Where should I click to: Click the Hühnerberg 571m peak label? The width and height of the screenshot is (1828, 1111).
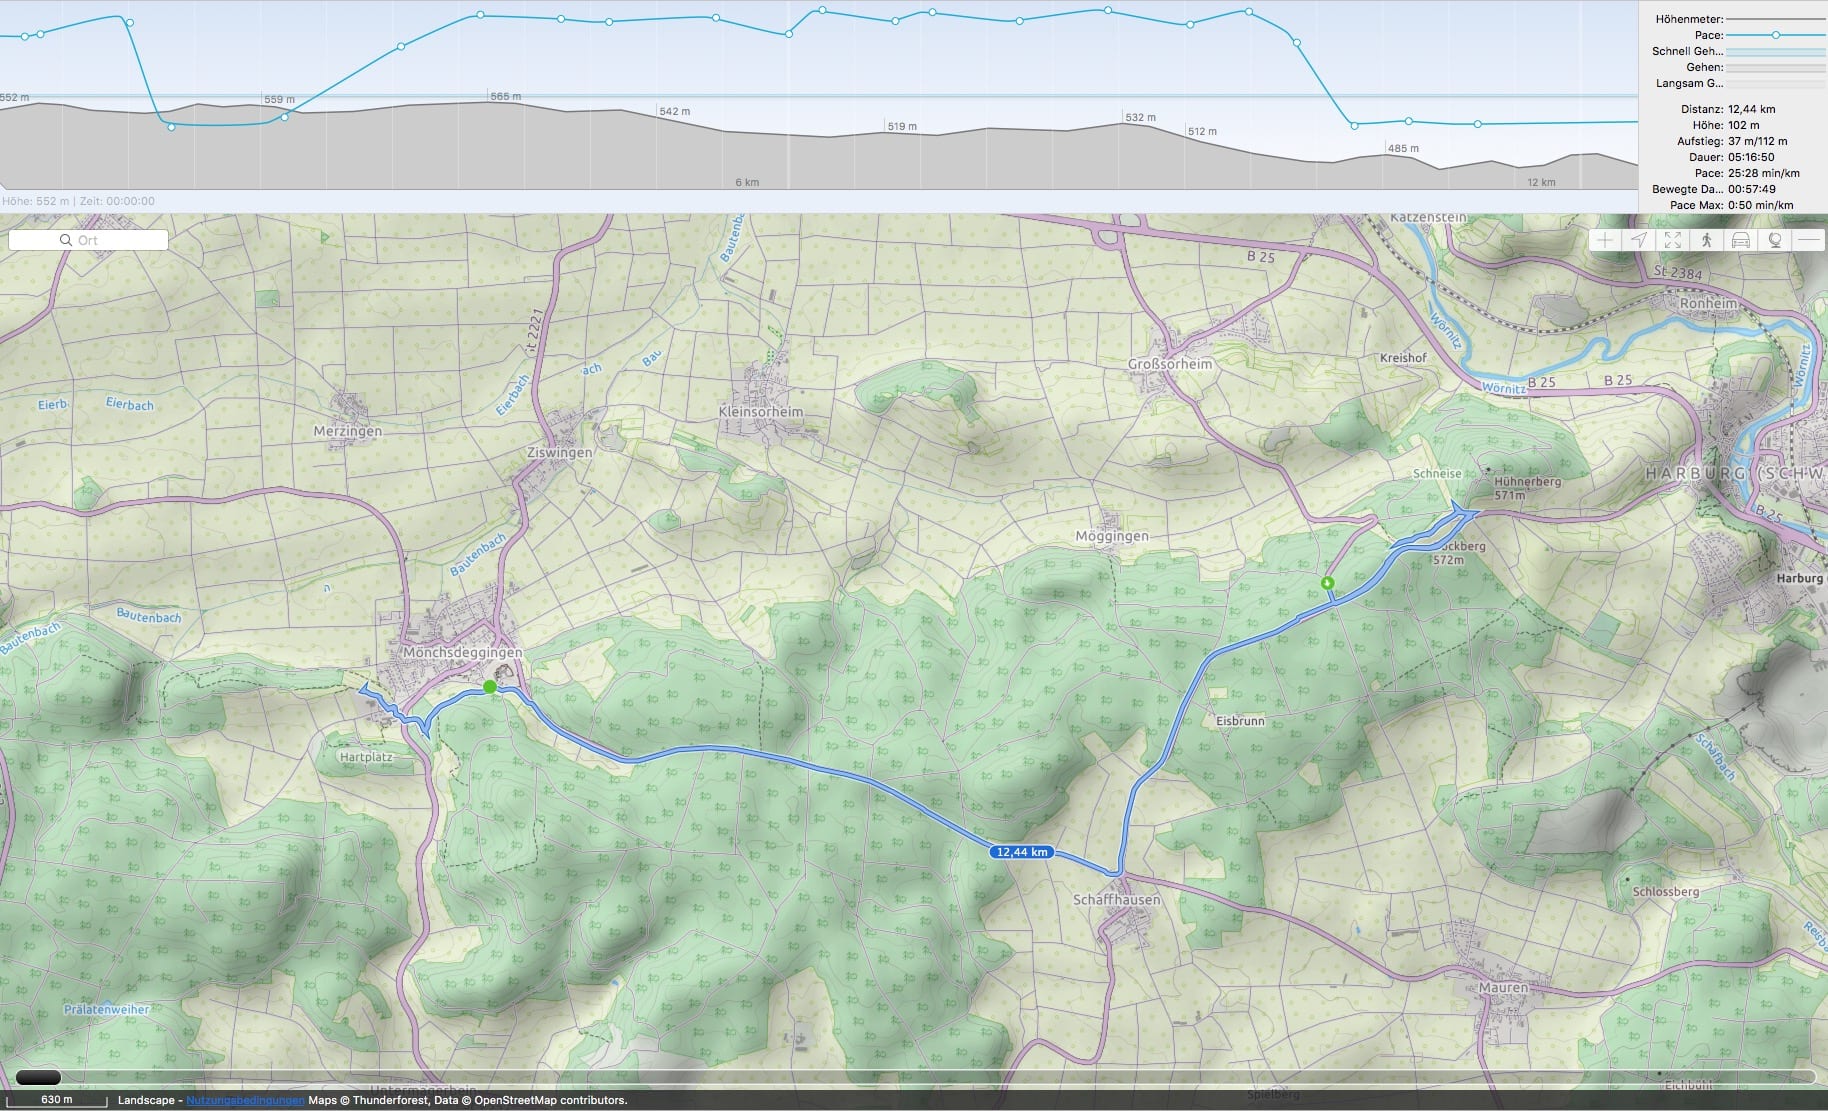(x=1527, y=487)
